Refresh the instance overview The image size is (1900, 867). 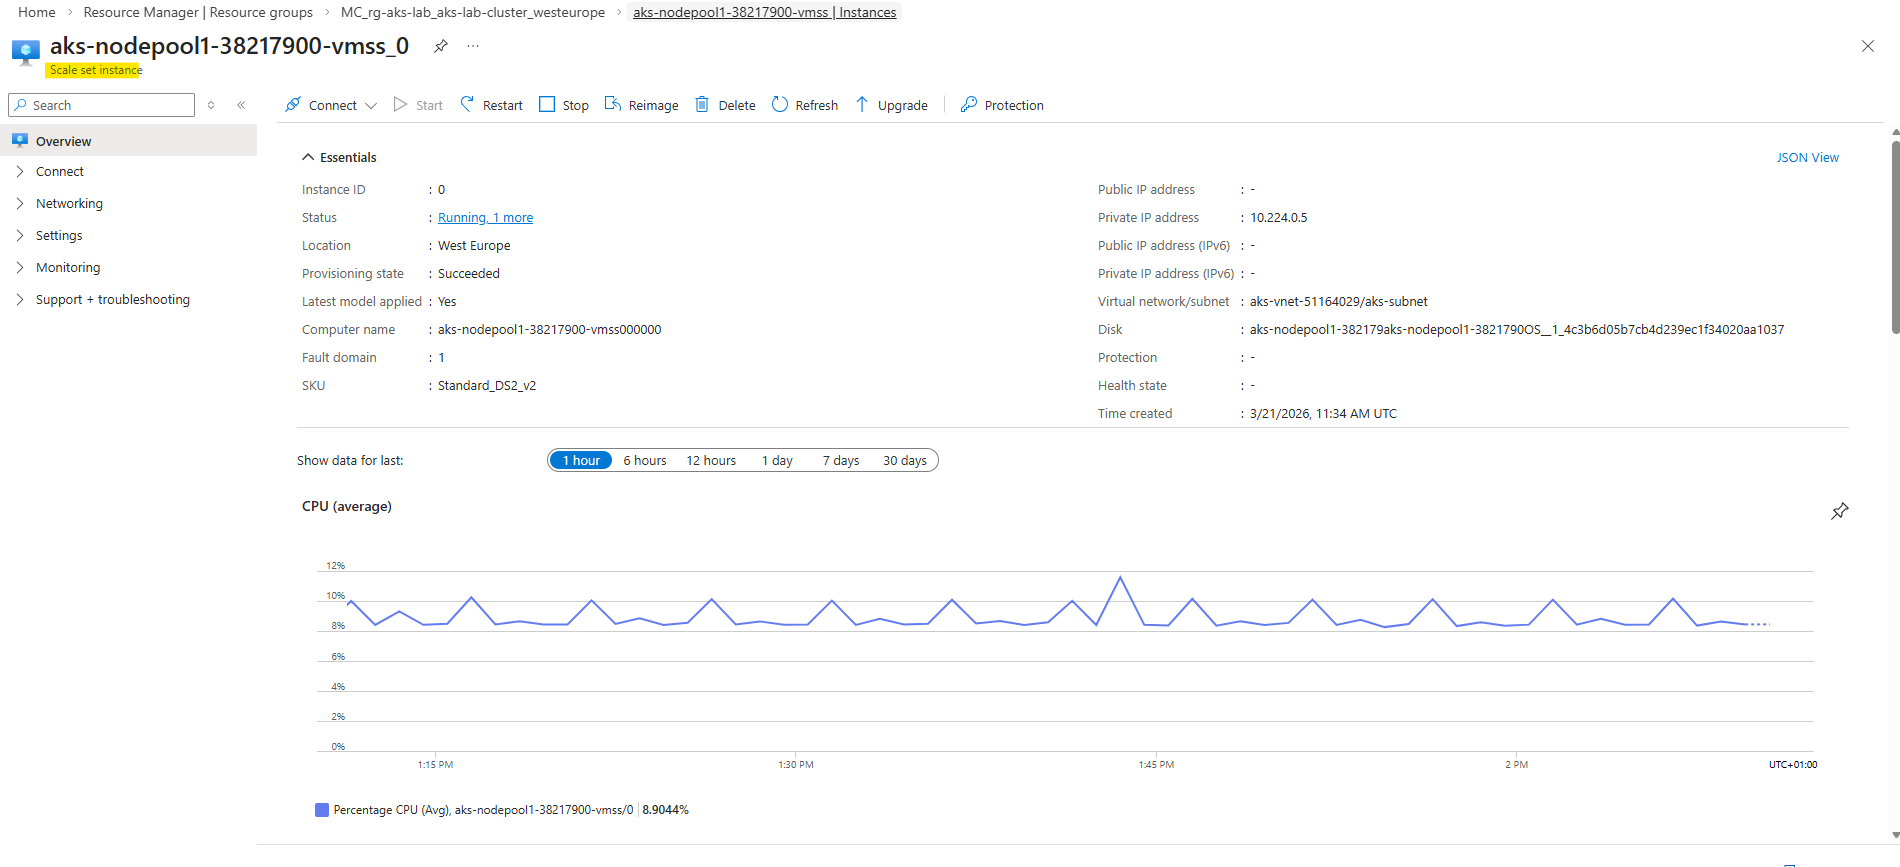pyautogui.click(x=804, y=105)
